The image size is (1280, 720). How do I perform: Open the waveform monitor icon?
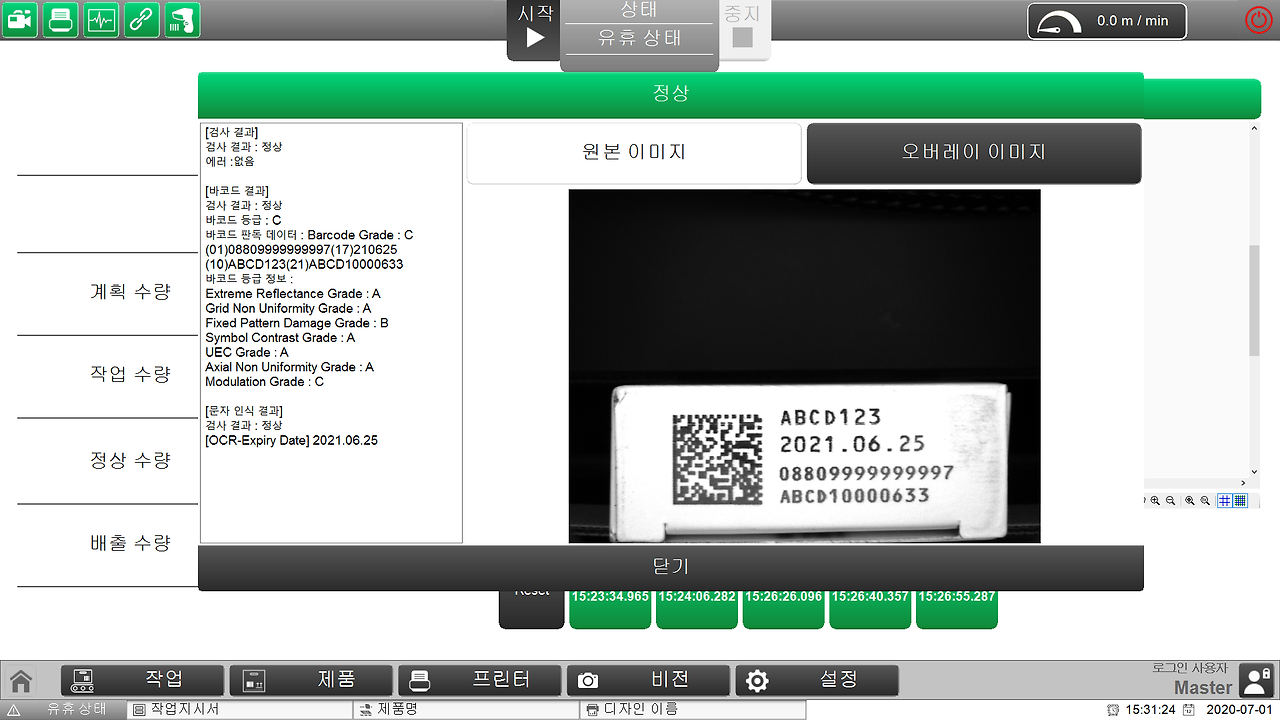point(101,20)
